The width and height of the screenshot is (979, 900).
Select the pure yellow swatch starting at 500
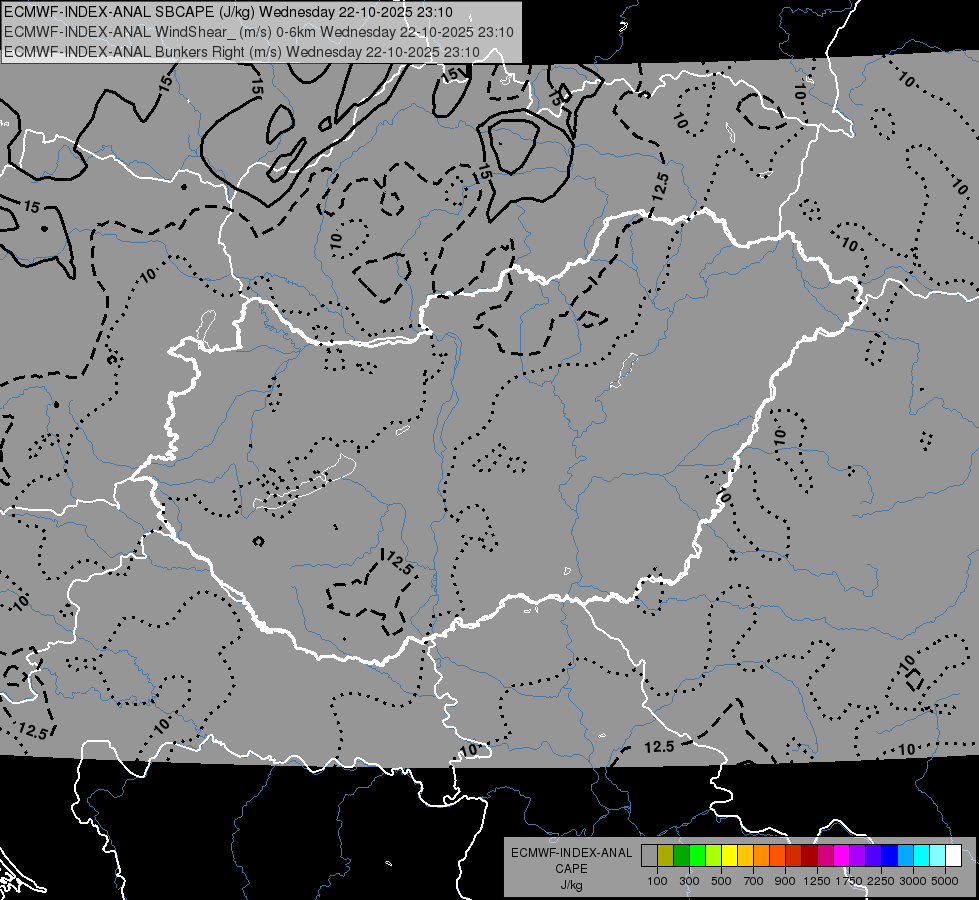coord(729,856)
